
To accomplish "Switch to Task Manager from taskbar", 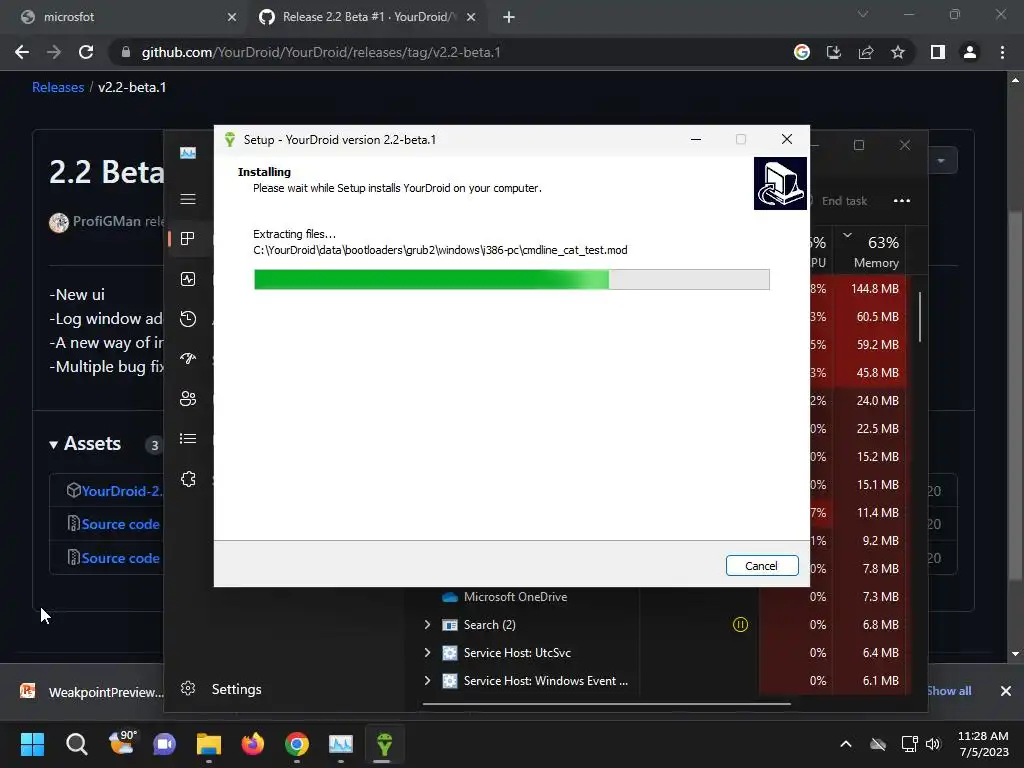I will [x=341, y=744].
